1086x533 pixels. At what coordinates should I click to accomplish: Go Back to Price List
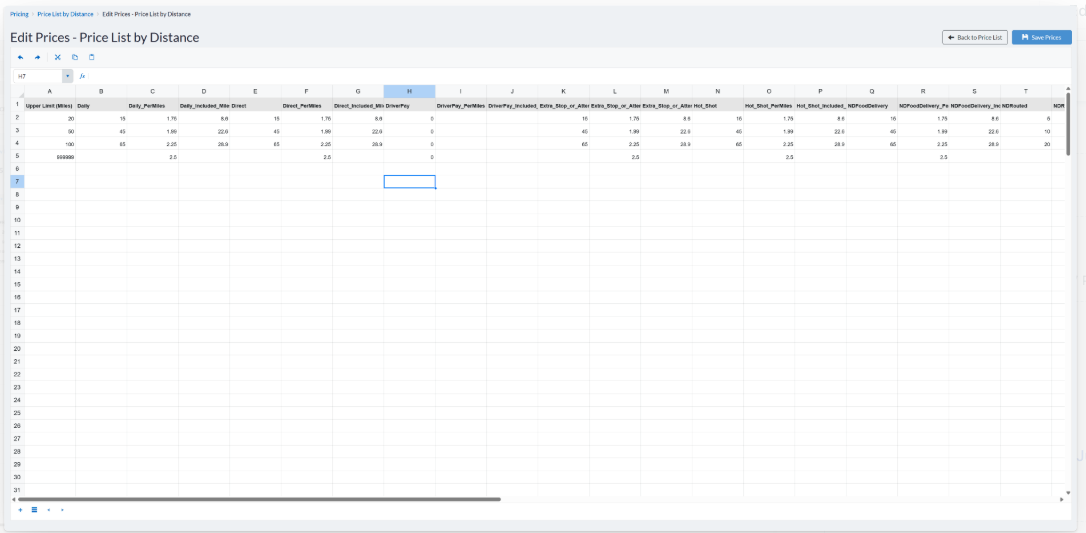point(974,37)
